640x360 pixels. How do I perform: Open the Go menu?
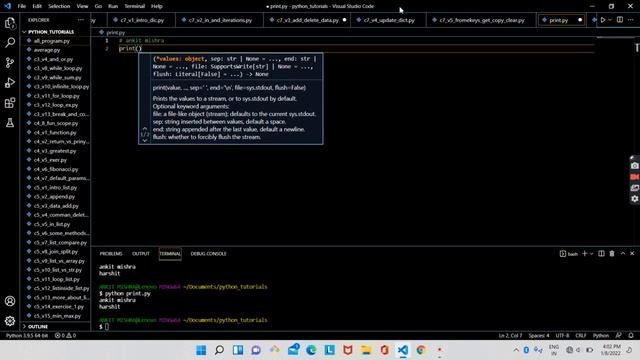point(98,6)
